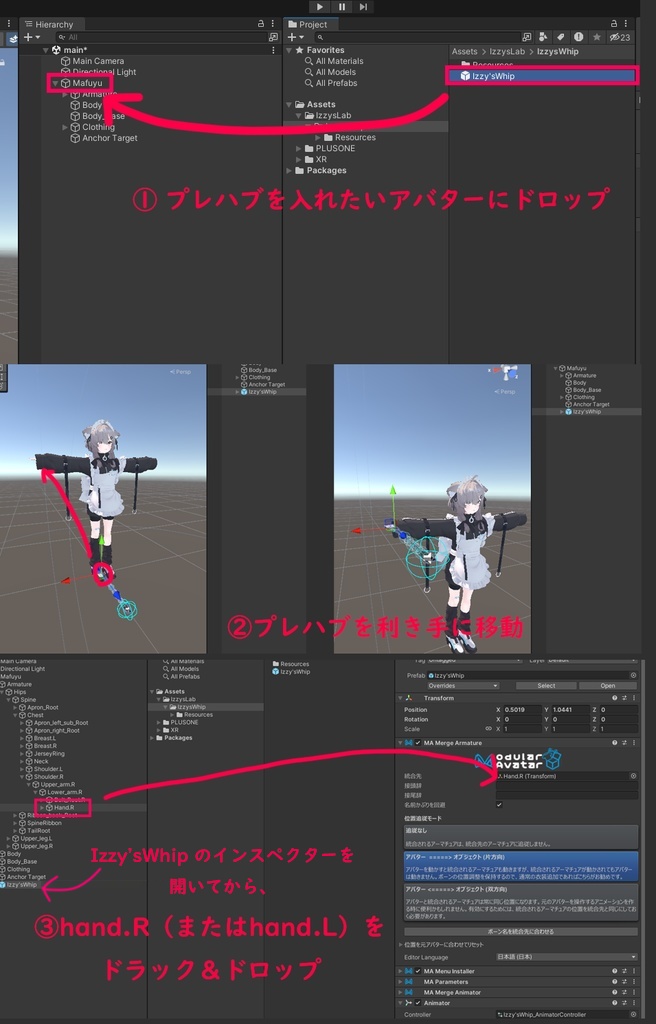656x1024 pixels.
Task: Go to Assets in the breadcrumb path
Action: pyautogui.click(x=465, y=52)
